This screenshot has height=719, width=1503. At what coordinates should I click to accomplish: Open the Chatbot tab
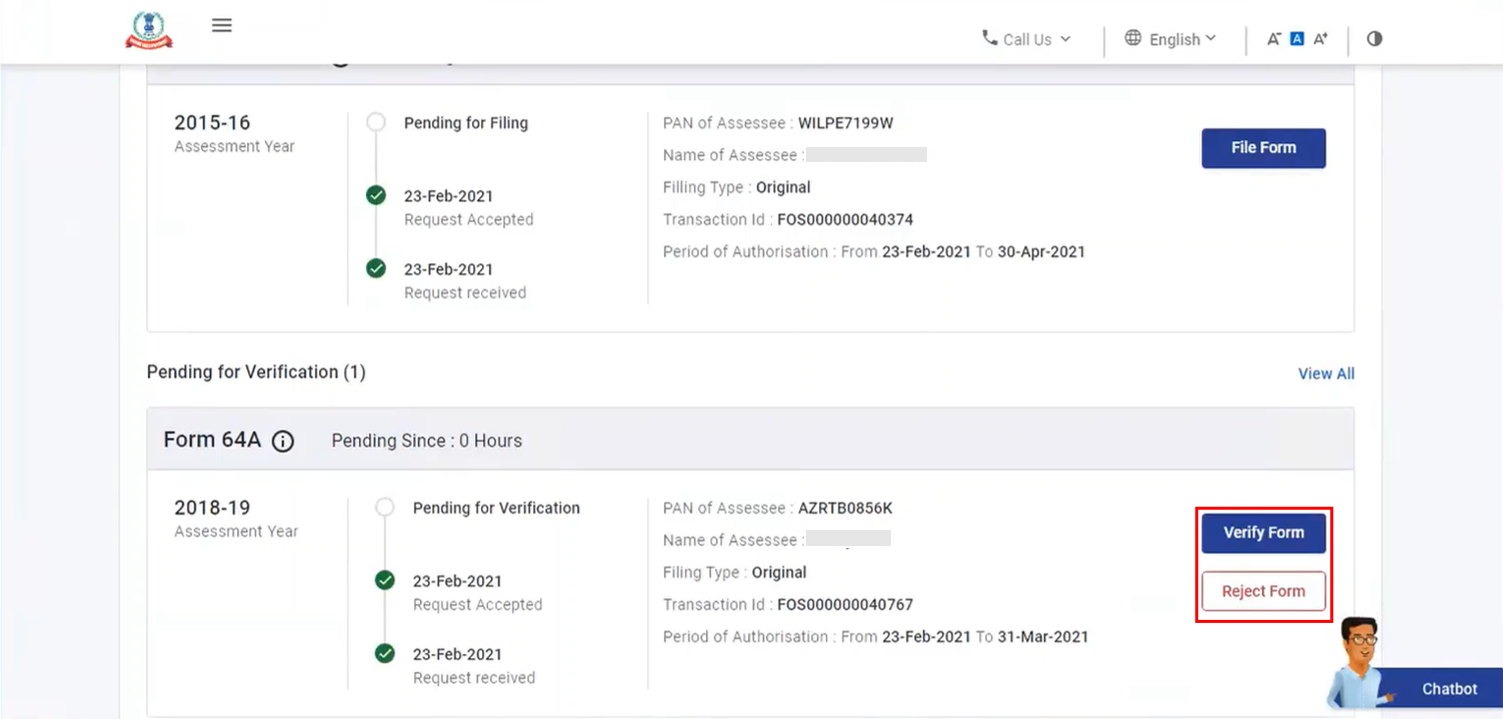[1448, 689]
